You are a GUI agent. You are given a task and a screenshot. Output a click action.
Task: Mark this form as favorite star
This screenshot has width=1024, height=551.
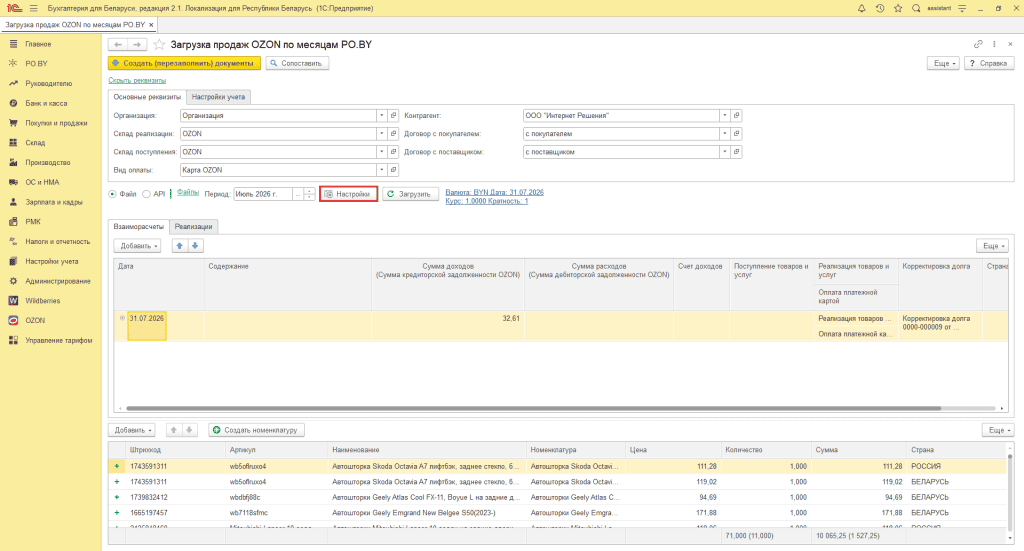[159, 44]
